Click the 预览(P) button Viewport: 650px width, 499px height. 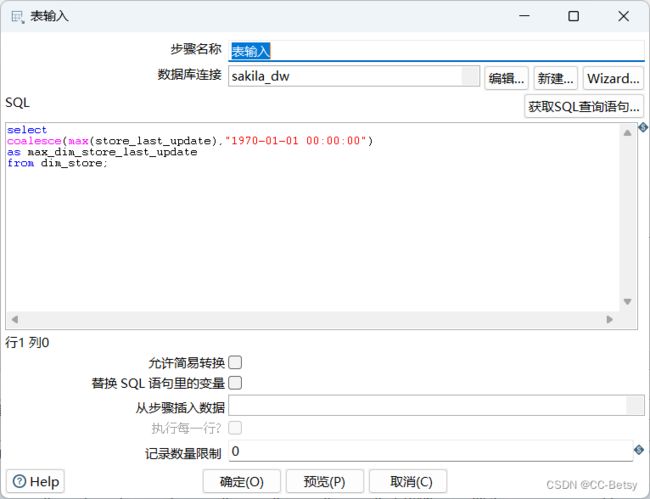[325, 482]
